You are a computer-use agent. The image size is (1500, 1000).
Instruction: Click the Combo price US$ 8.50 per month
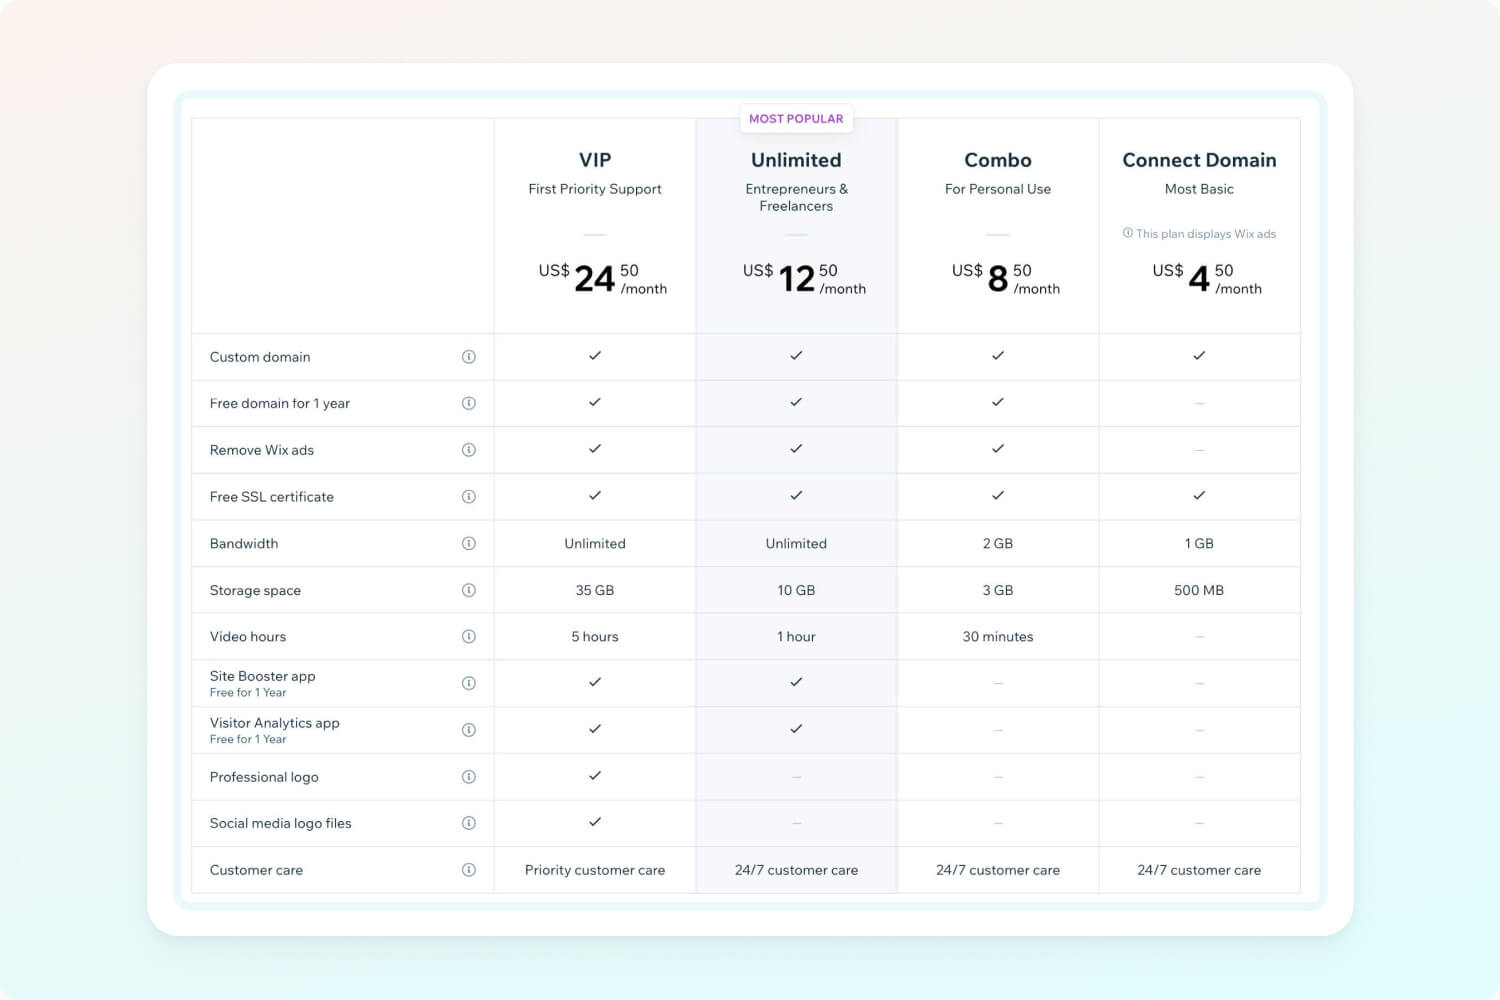pos(1005,278)
